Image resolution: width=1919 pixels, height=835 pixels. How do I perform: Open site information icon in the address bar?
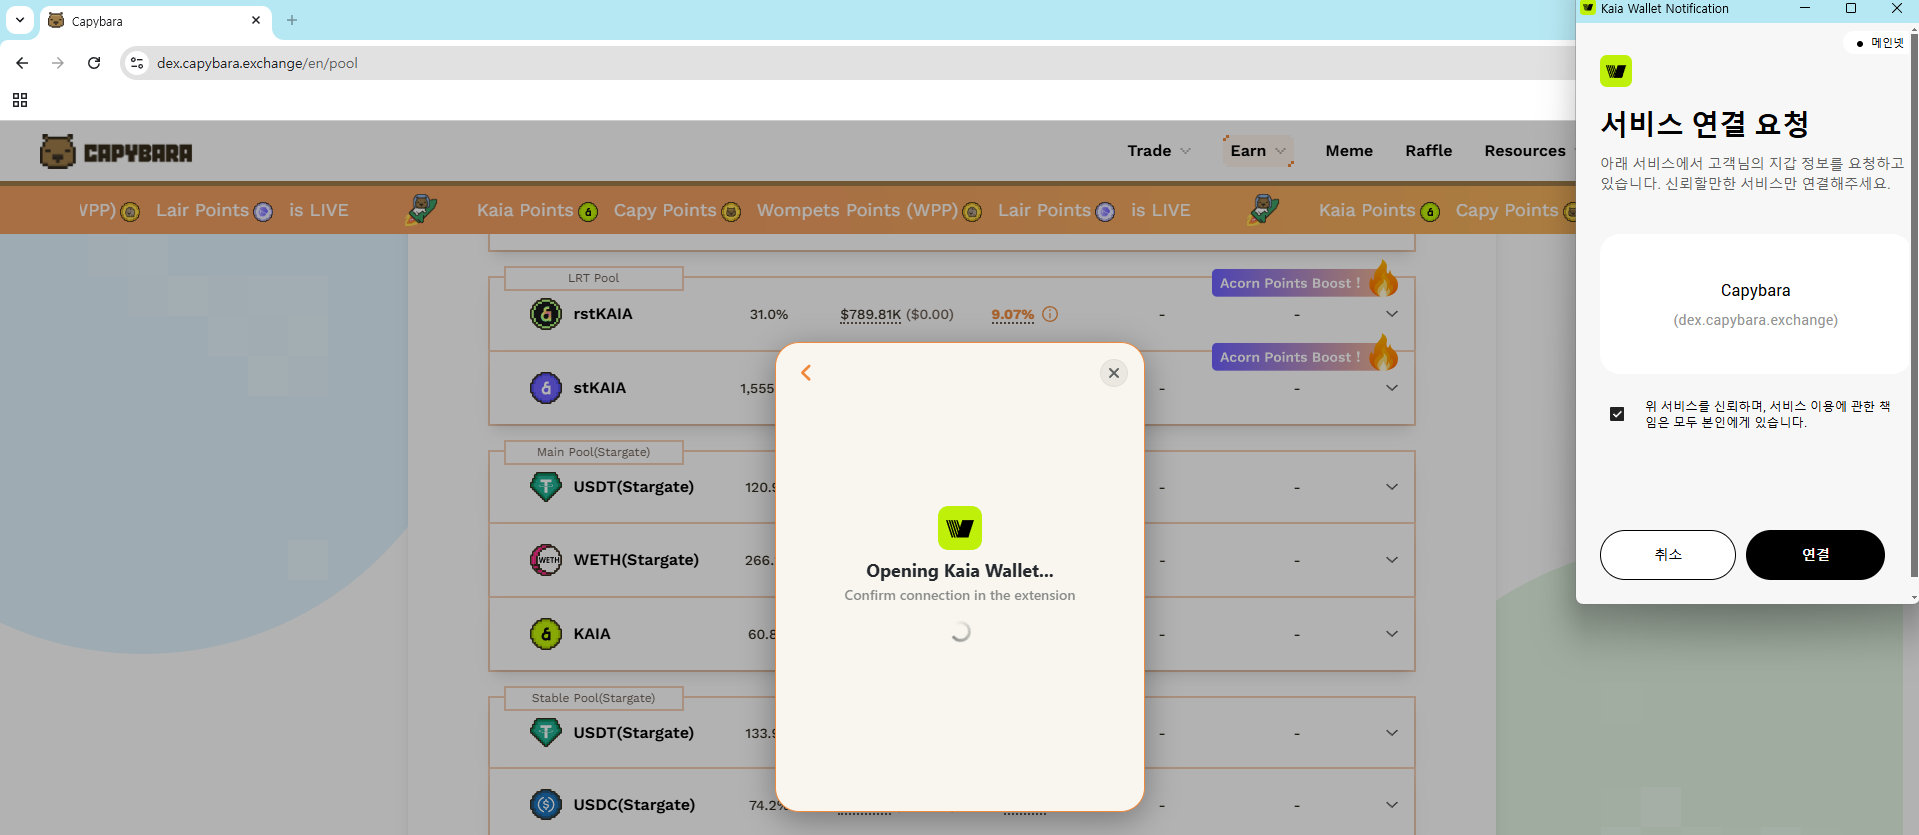(x=137, y=63)
